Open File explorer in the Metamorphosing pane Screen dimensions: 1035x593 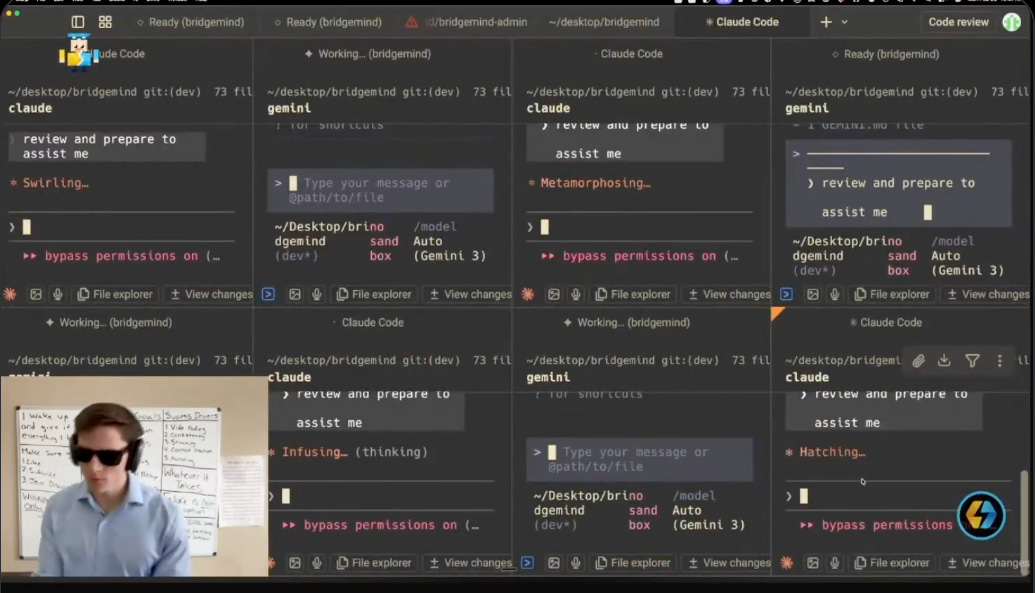633,294
